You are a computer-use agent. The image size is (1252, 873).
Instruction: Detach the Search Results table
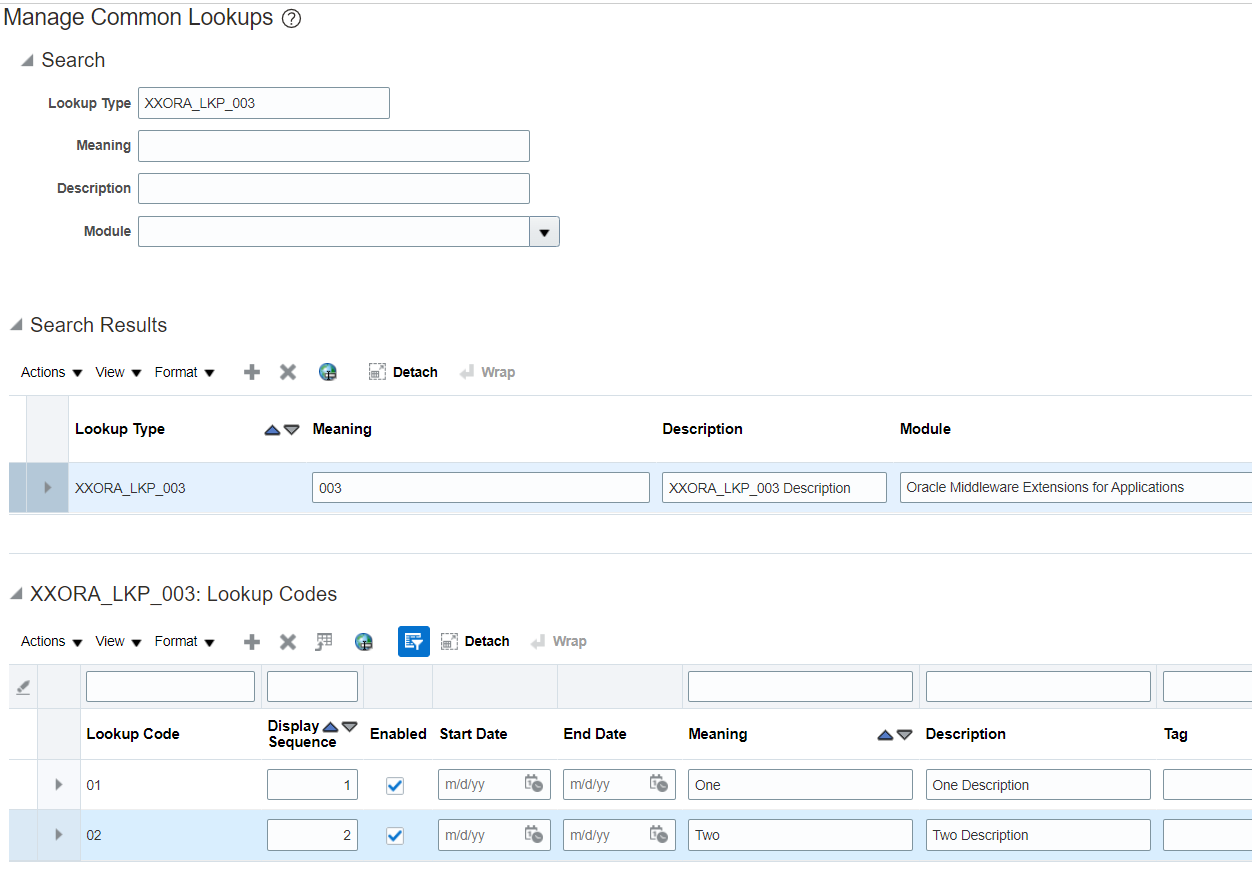(403, 371)
